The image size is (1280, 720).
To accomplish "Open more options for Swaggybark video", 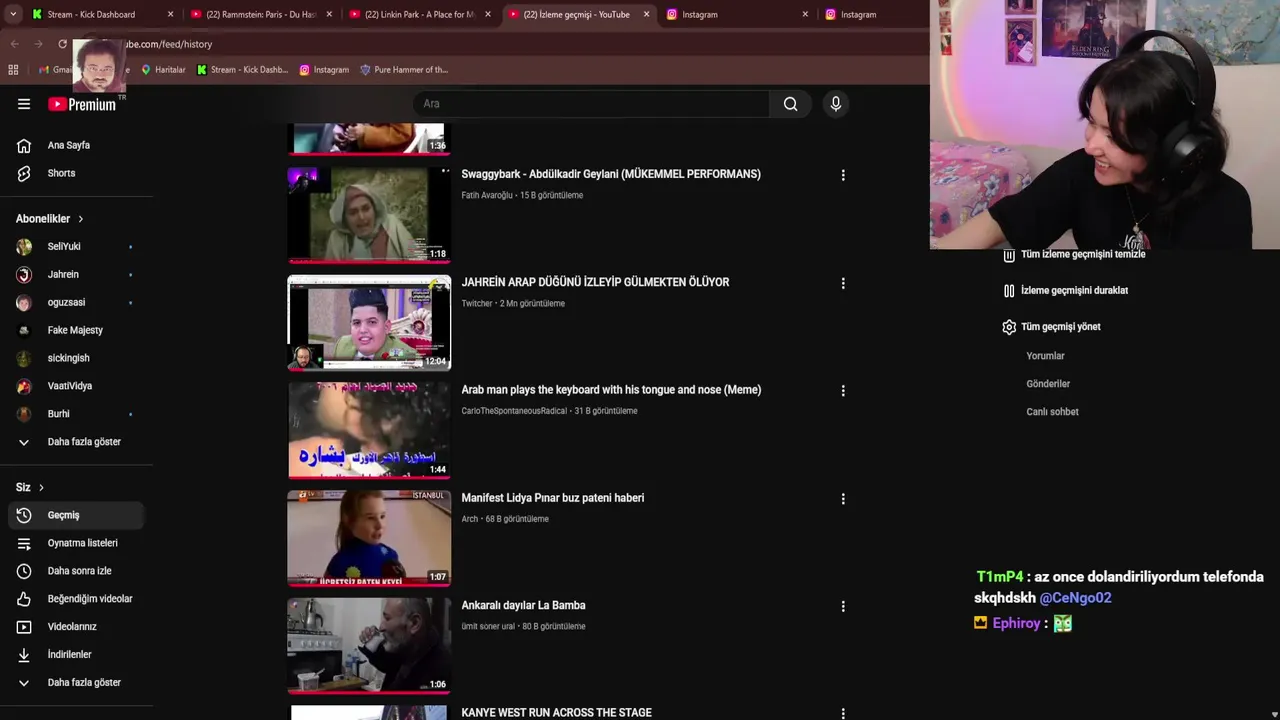I will point(843,175).
